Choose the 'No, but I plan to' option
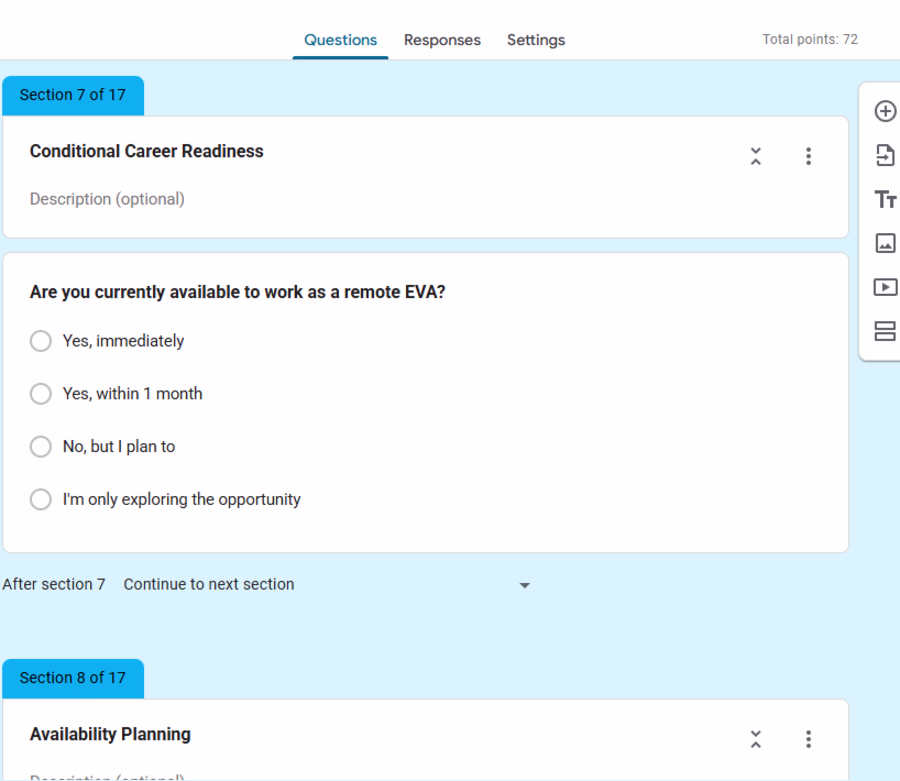Screen dimensions: 900x781 click(41, 446)
